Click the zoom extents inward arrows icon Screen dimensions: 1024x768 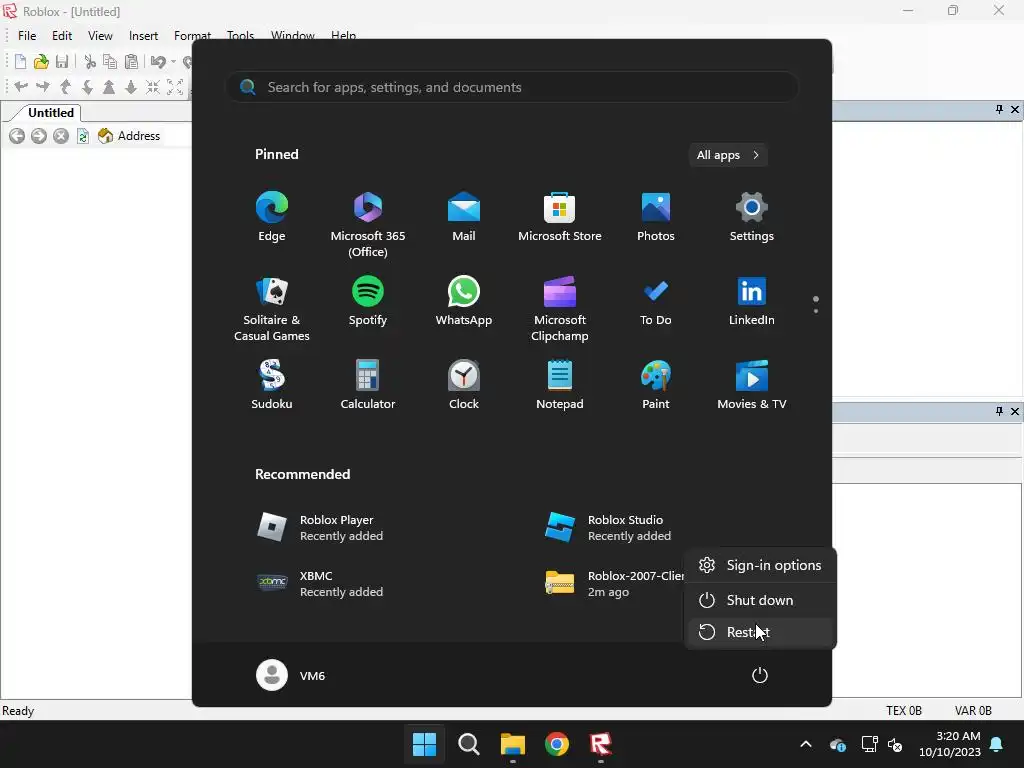coord(153,87)
